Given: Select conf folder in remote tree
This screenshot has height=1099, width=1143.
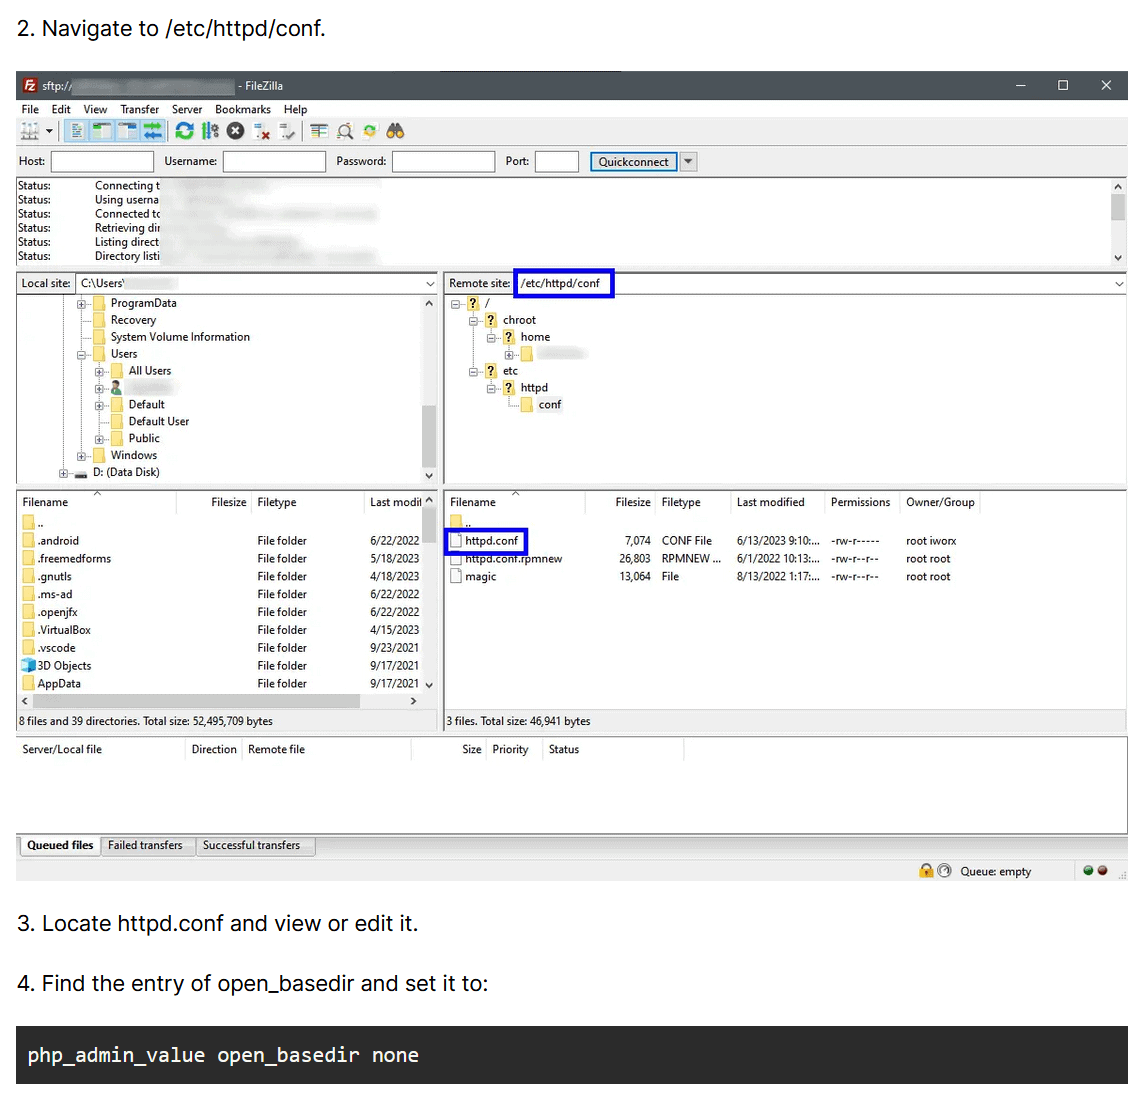Looking at the screenshot, I should coord(550,404).
